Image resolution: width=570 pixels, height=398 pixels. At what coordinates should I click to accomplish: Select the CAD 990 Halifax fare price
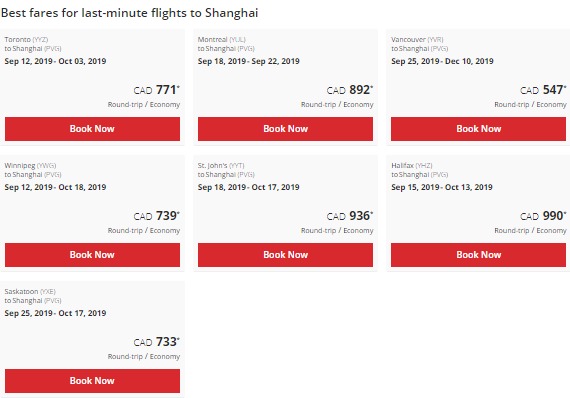543,216
